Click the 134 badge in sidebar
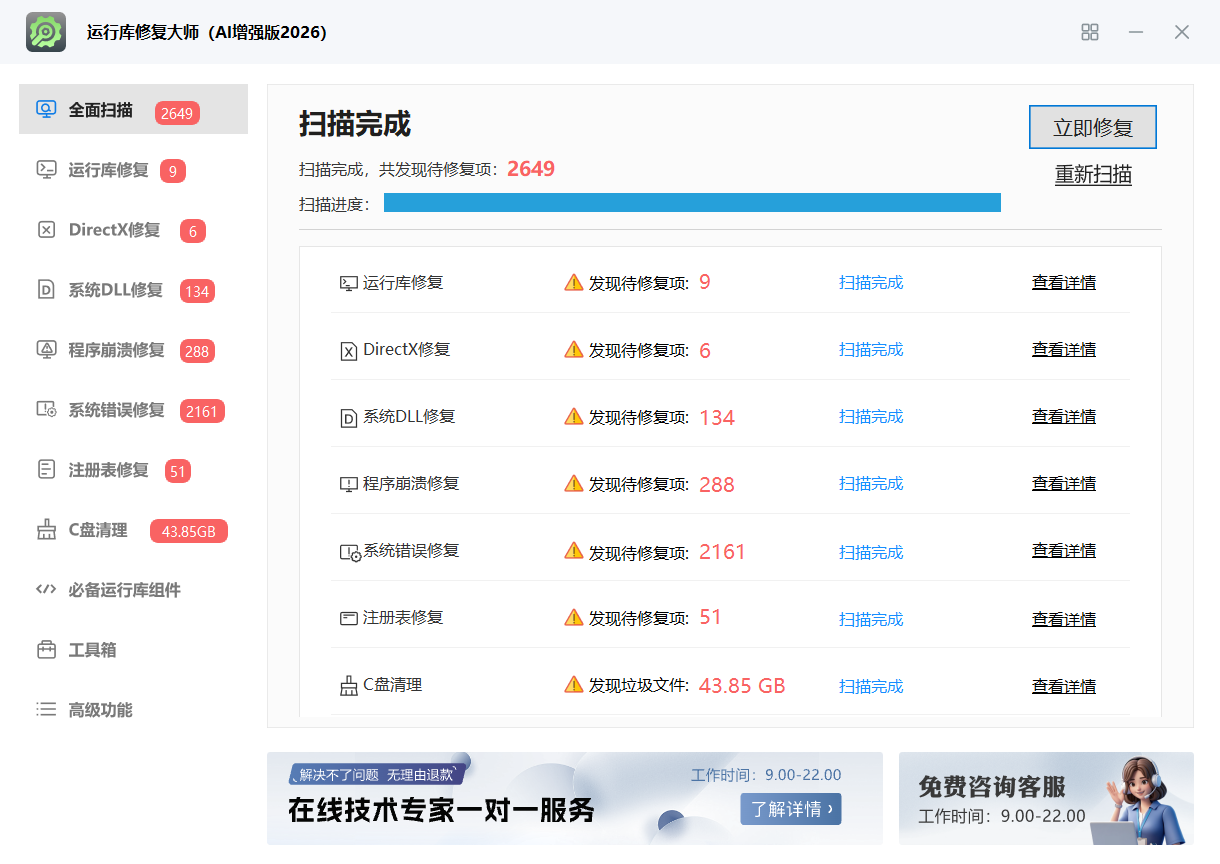 coord(197,291)
